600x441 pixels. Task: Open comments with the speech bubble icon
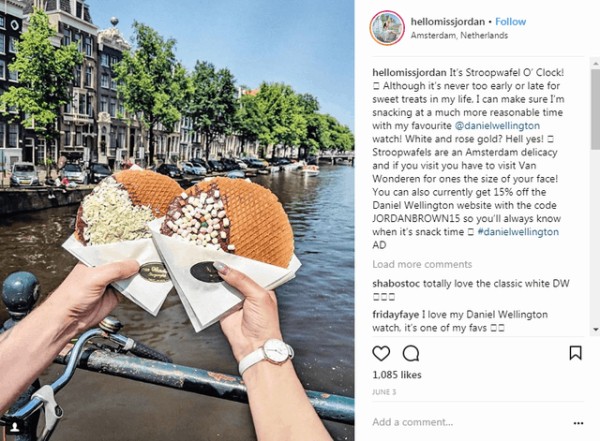click(411, 353)
